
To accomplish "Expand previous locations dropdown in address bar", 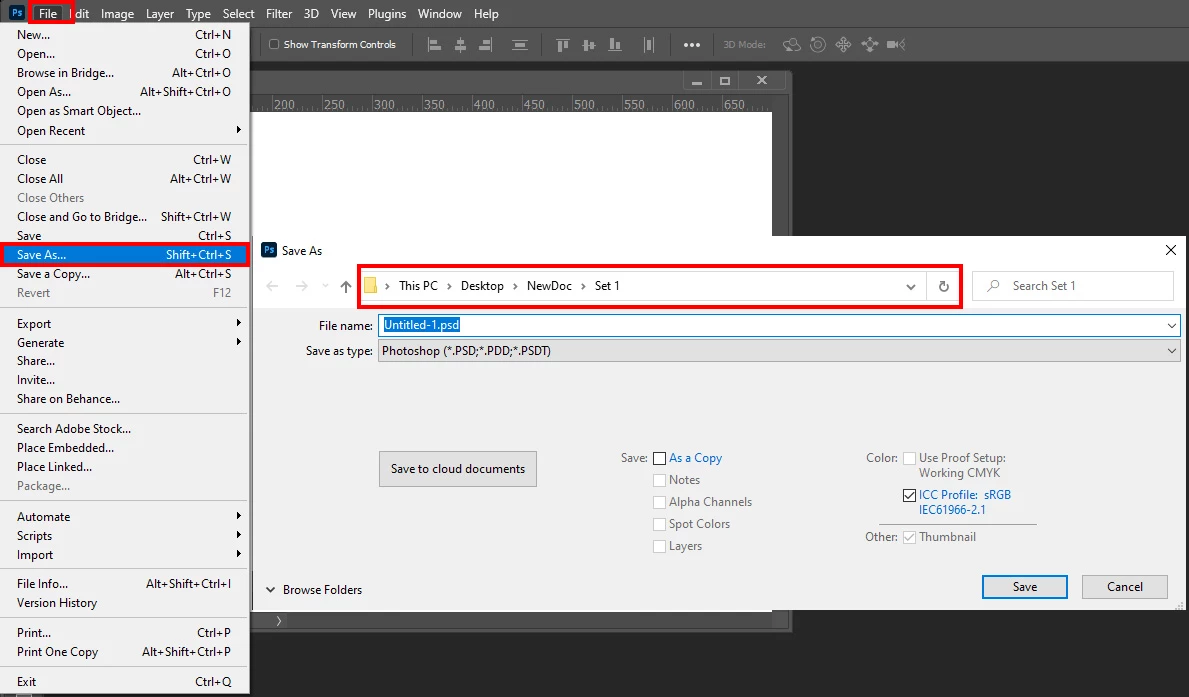I will click(911, 286).
